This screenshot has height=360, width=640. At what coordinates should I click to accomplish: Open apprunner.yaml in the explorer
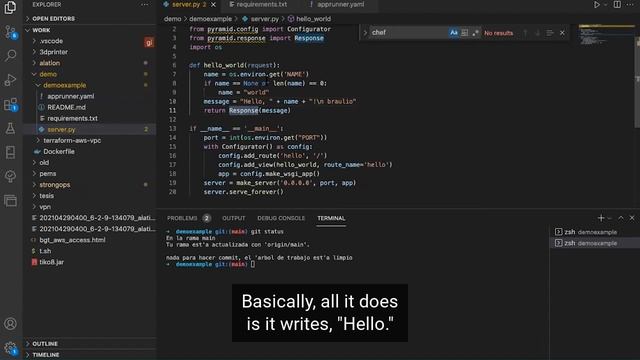[70, 96]
